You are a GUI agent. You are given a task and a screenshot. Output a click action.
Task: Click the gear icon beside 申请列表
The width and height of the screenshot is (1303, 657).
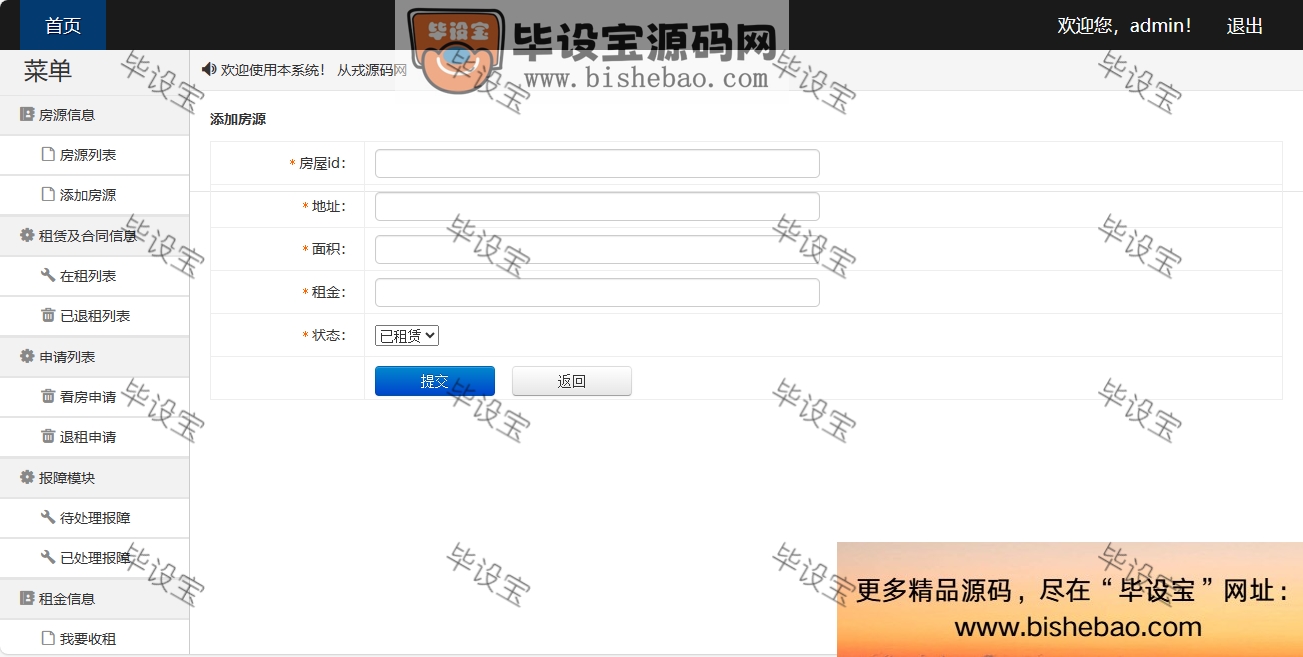click(27, 357)
